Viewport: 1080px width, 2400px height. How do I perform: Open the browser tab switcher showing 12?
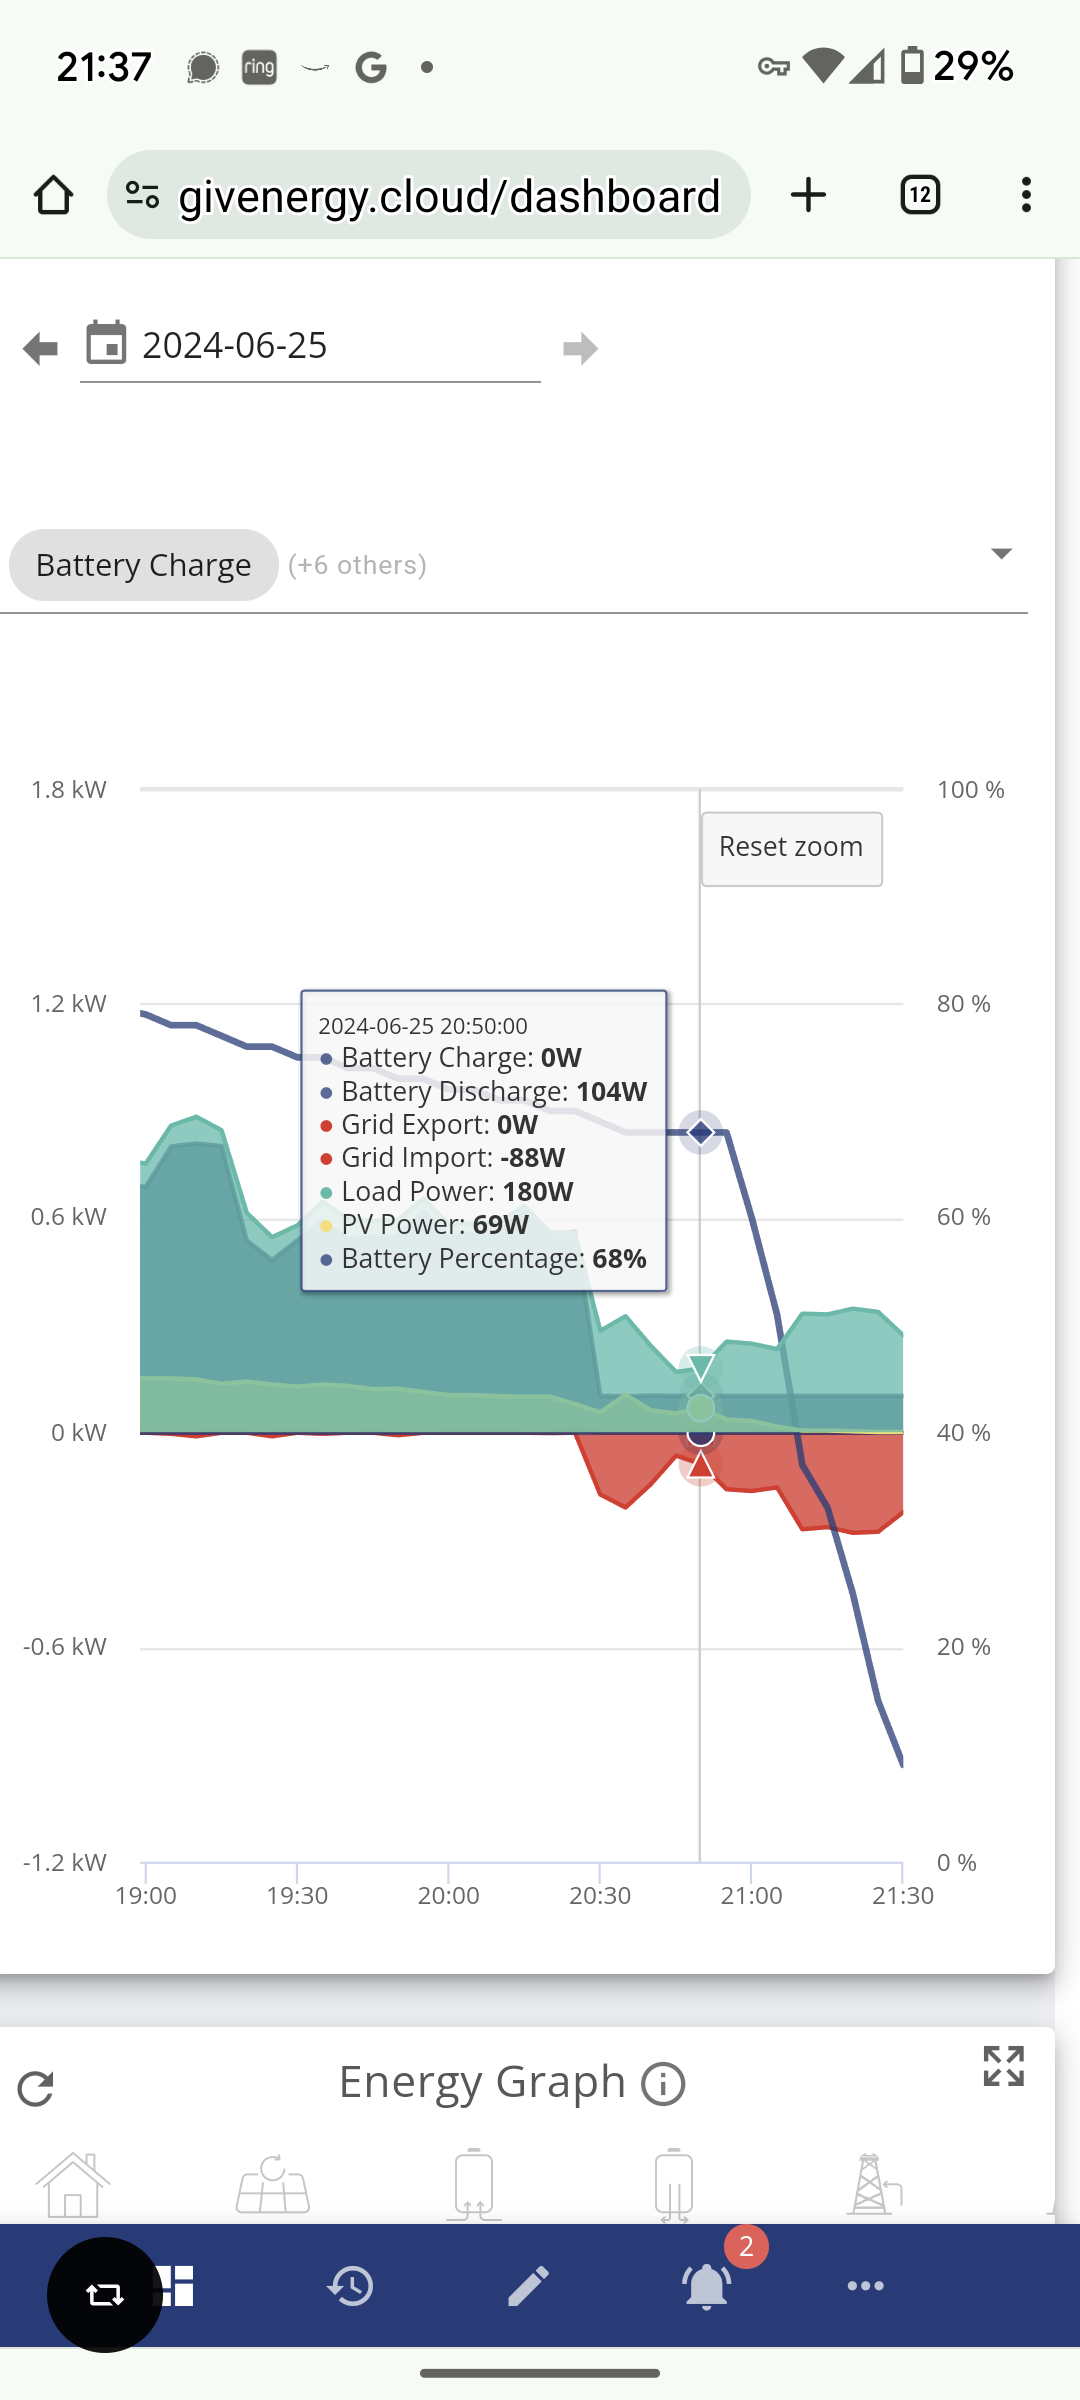[920, 195]
